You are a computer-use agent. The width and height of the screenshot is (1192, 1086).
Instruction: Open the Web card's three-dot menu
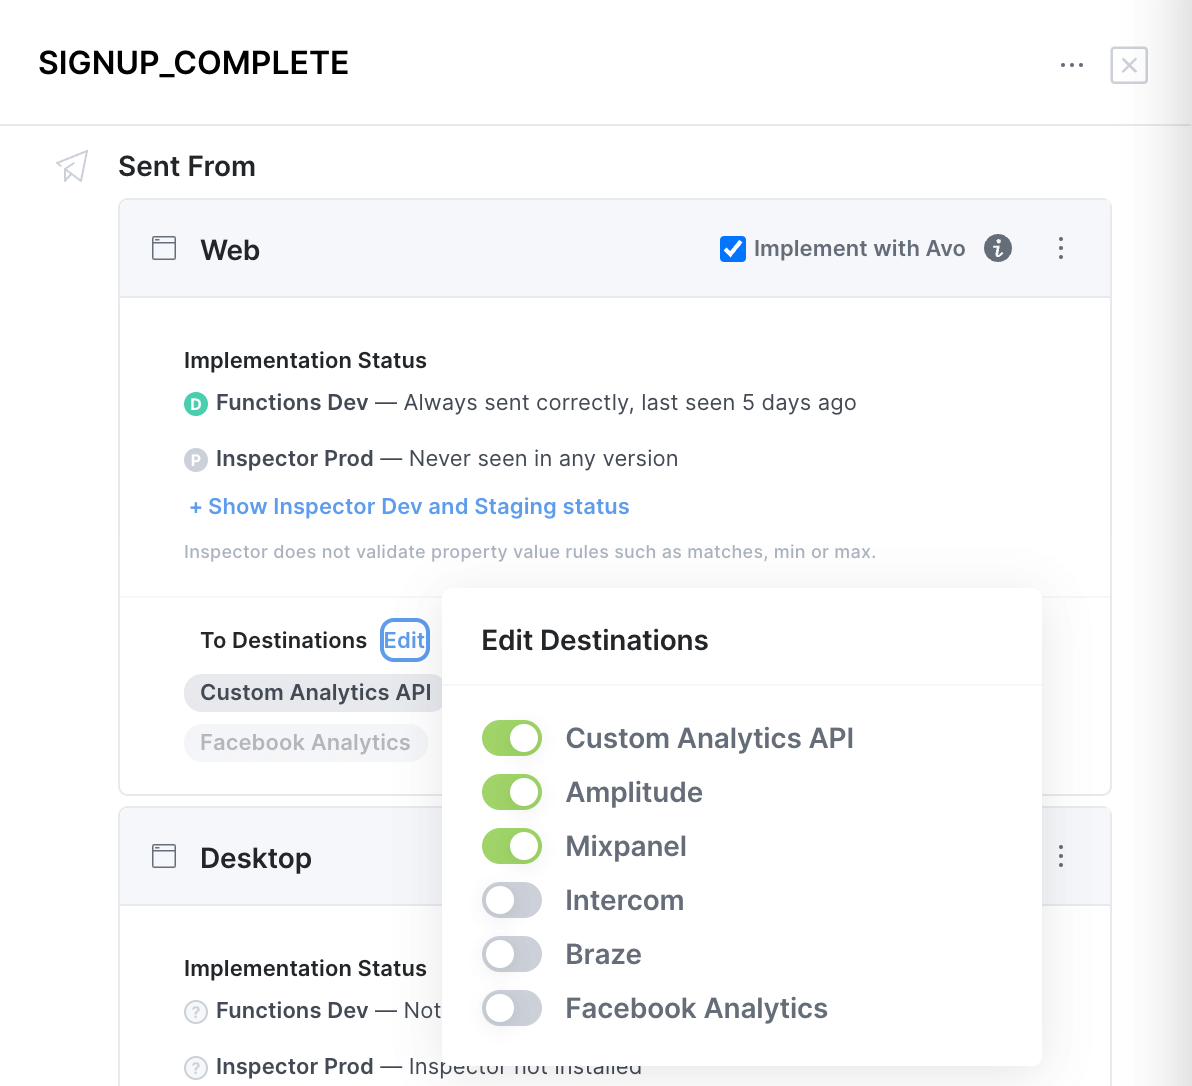1061,248
